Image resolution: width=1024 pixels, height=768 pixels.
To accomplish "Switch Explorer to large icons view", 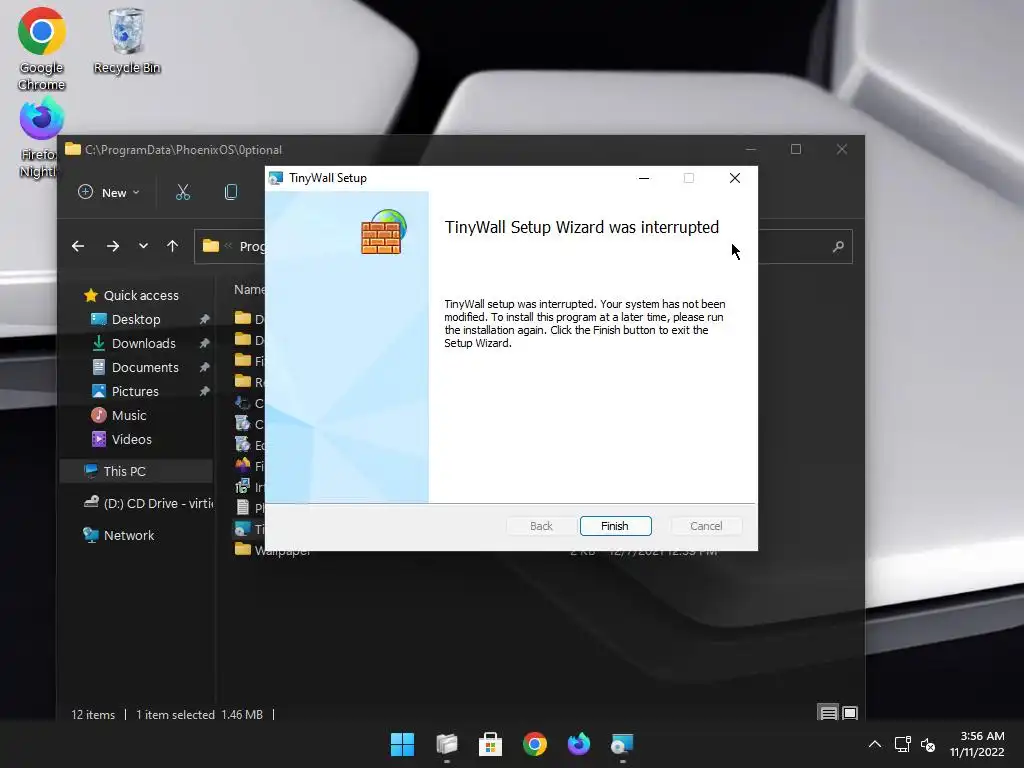I will pos(850,713).
